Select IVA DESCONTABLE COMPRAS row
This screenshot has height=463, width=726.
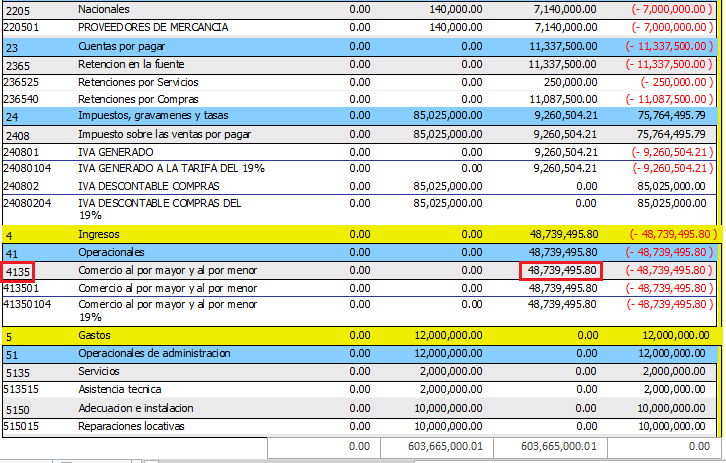pos(359,186)
